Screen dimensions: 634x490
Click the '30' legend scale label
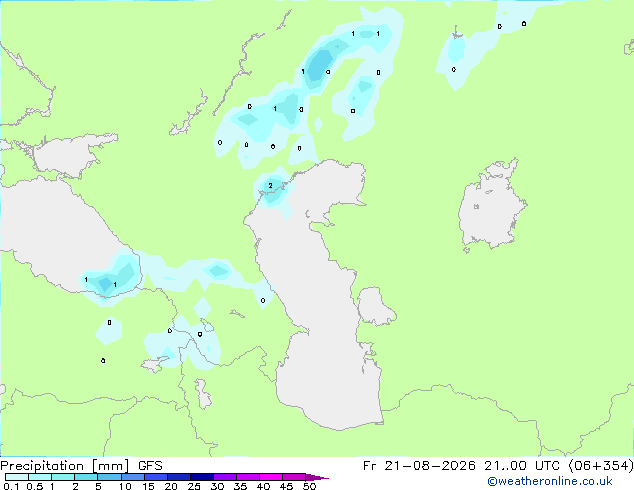point(217,486)
